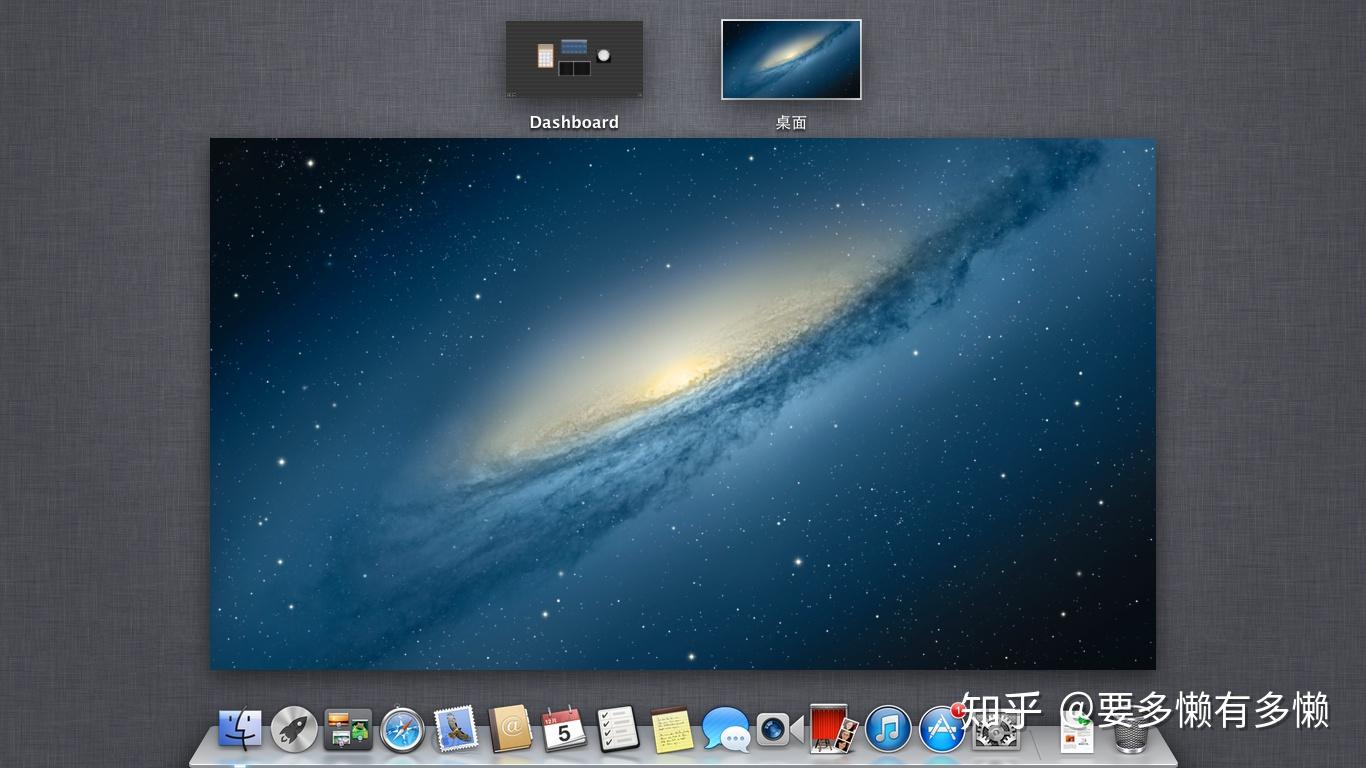Click the Mission Control Dock icon
Screen dimensions: 1366x768
point(348,730)
